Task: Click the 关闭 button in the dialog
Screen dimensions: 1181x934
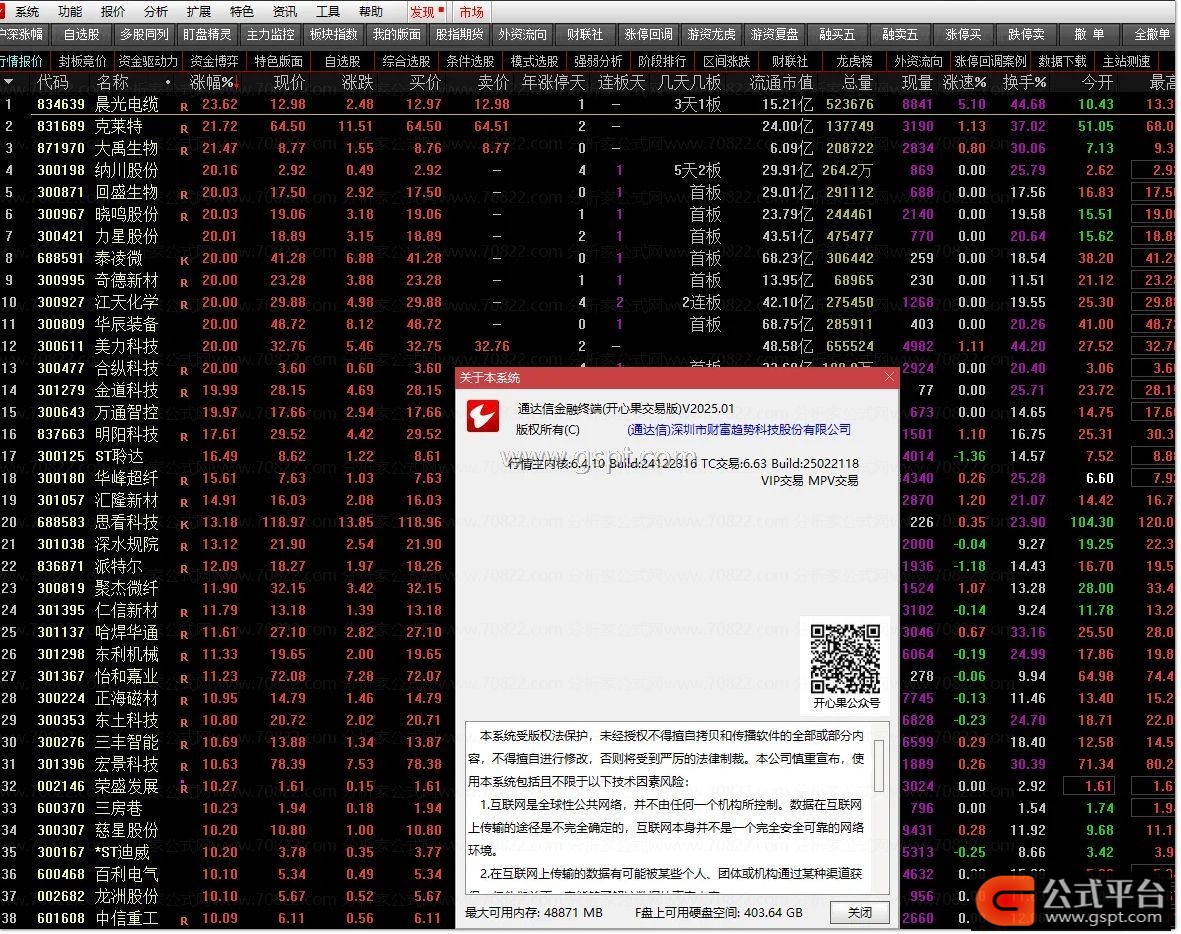Action: (x=859, y=912)
